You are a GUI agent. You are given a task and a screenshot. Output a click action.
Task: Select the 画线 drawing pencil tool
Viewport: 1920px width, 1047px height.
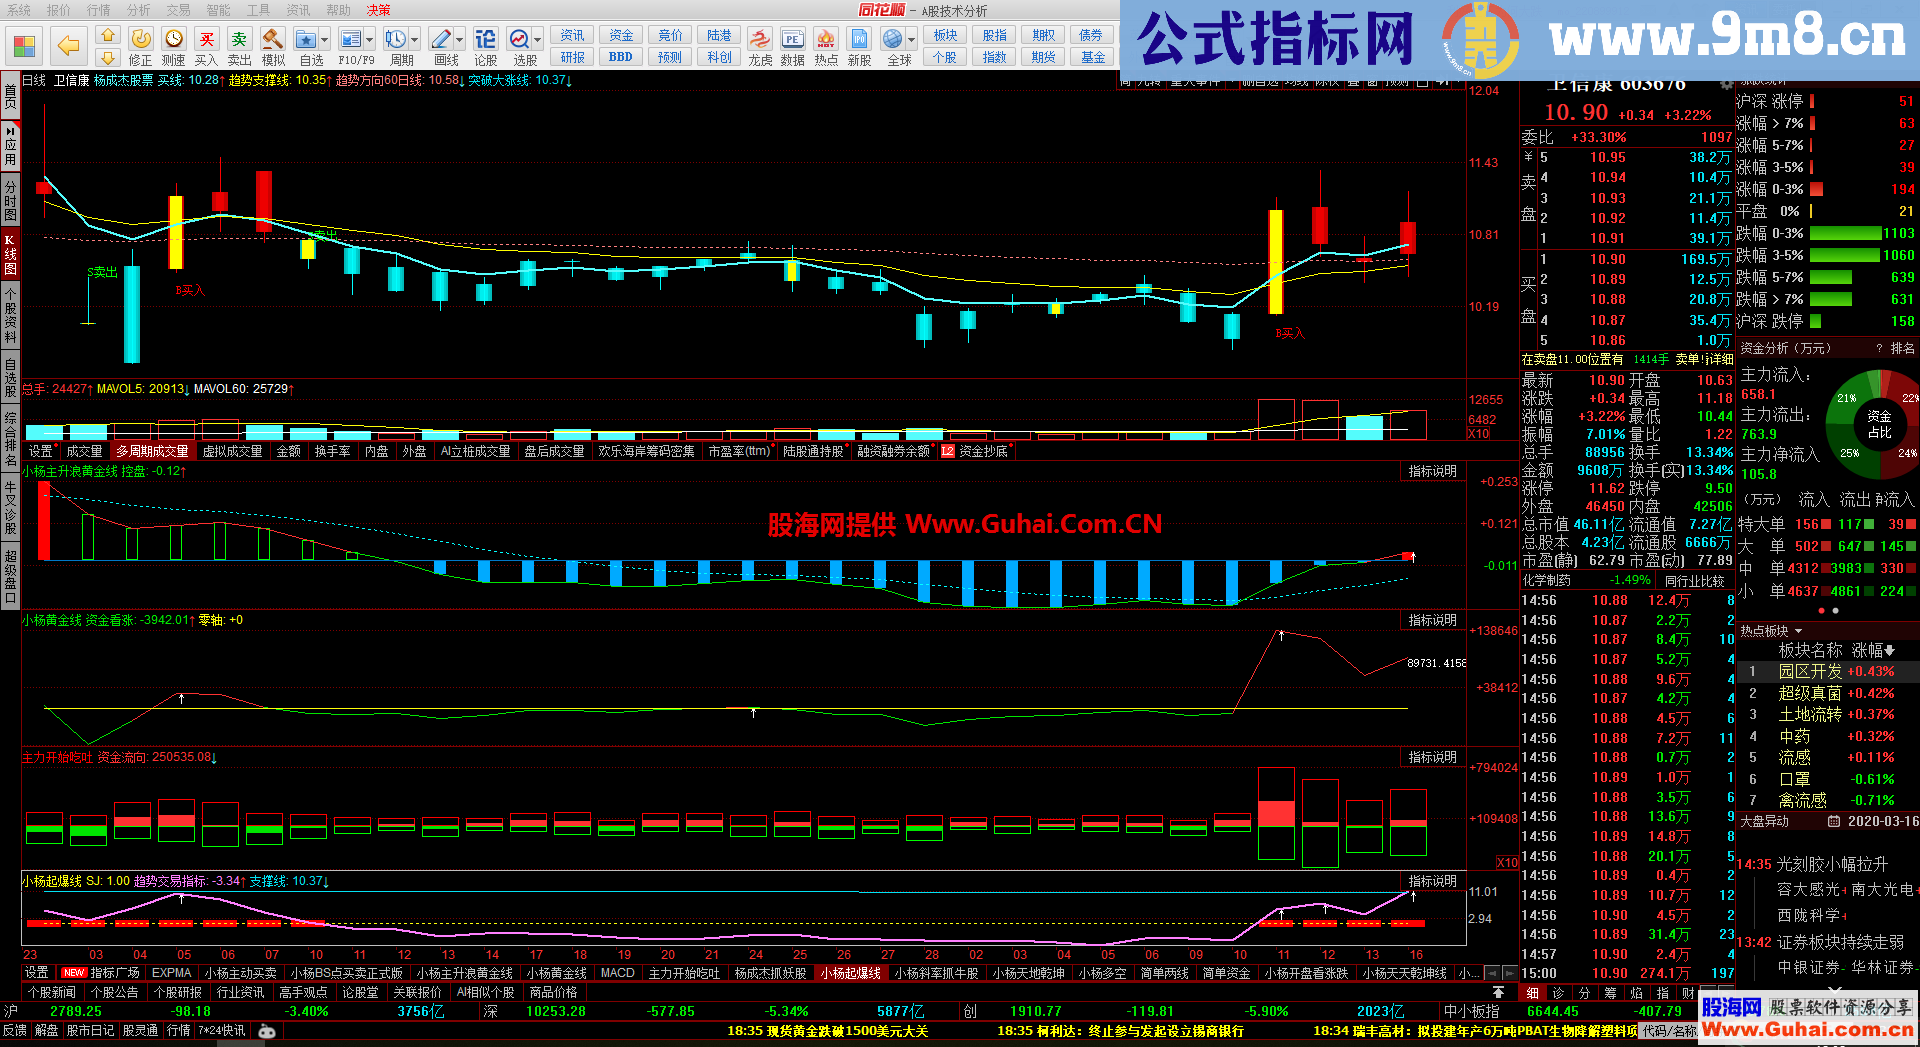(440, 39)
